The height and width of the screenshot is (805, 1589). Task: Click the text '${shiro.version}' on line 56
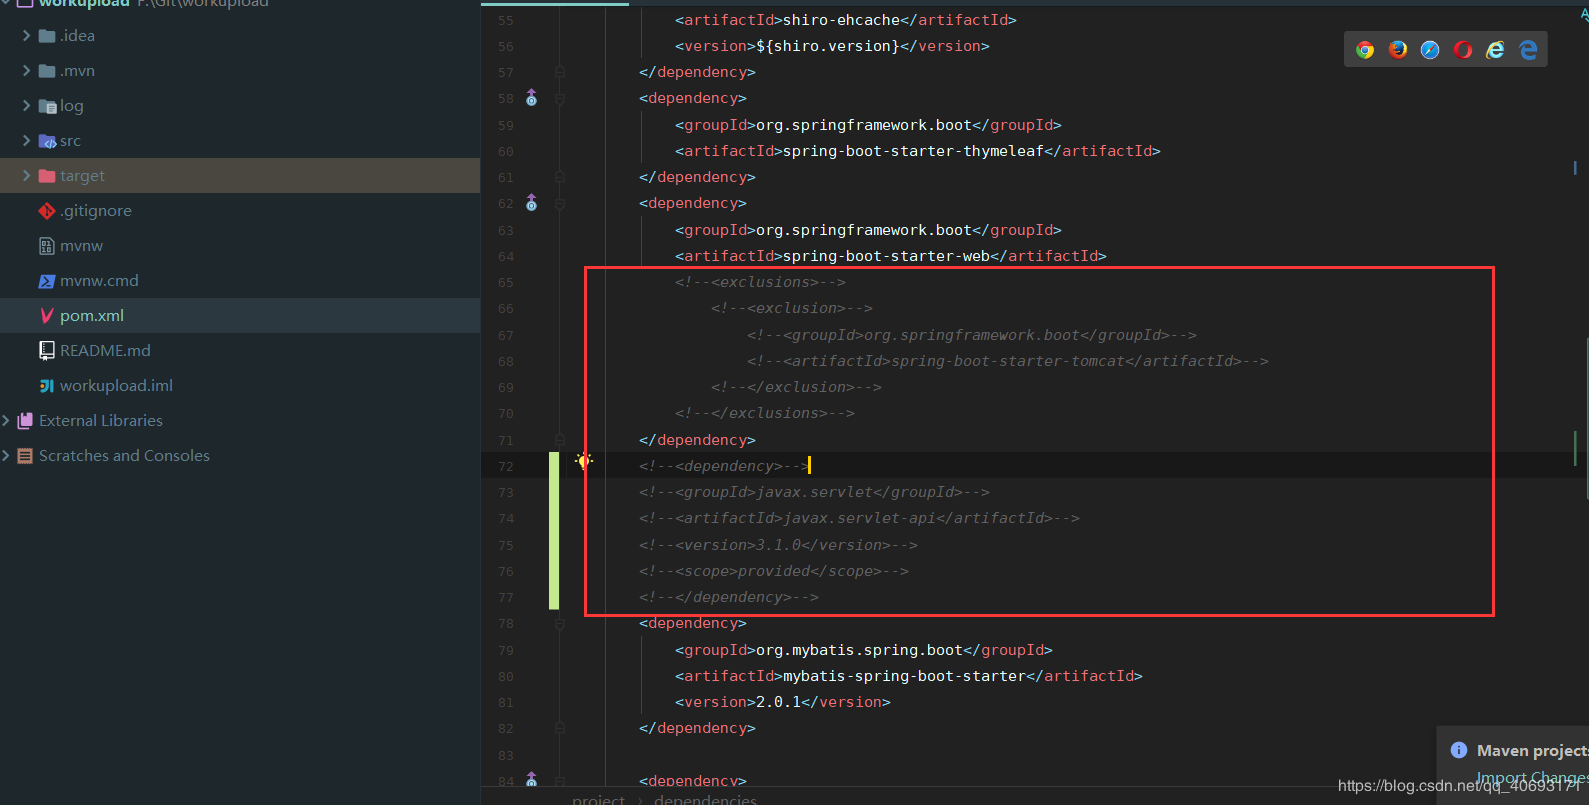click(828, 46)
